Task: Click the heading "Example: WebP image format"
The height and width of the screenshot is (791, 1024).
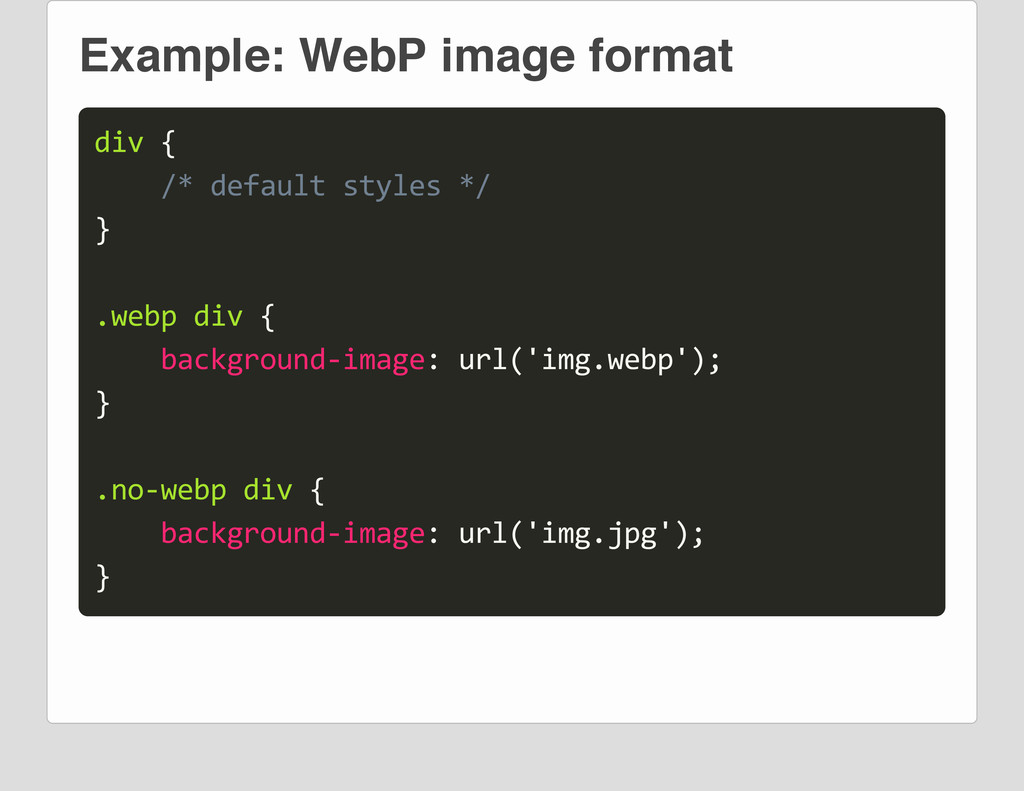Action: click(406, 57)
